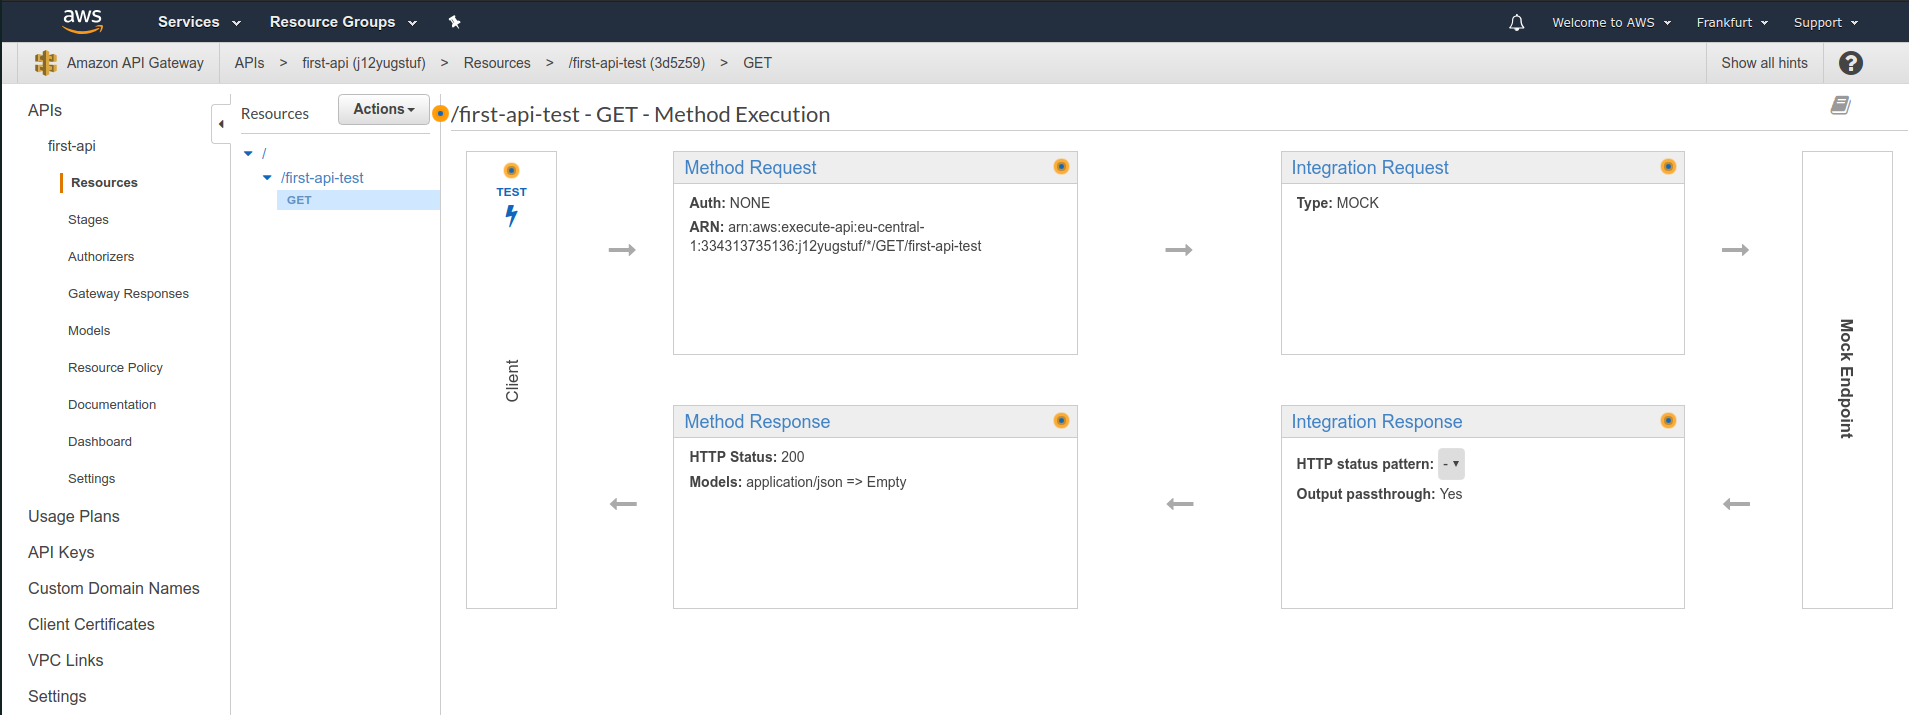Image resolution: width=1909 pixels, height=715 pixels.
Task: Open Gateway Responses in the sidebar
Action: click(128, 293)
